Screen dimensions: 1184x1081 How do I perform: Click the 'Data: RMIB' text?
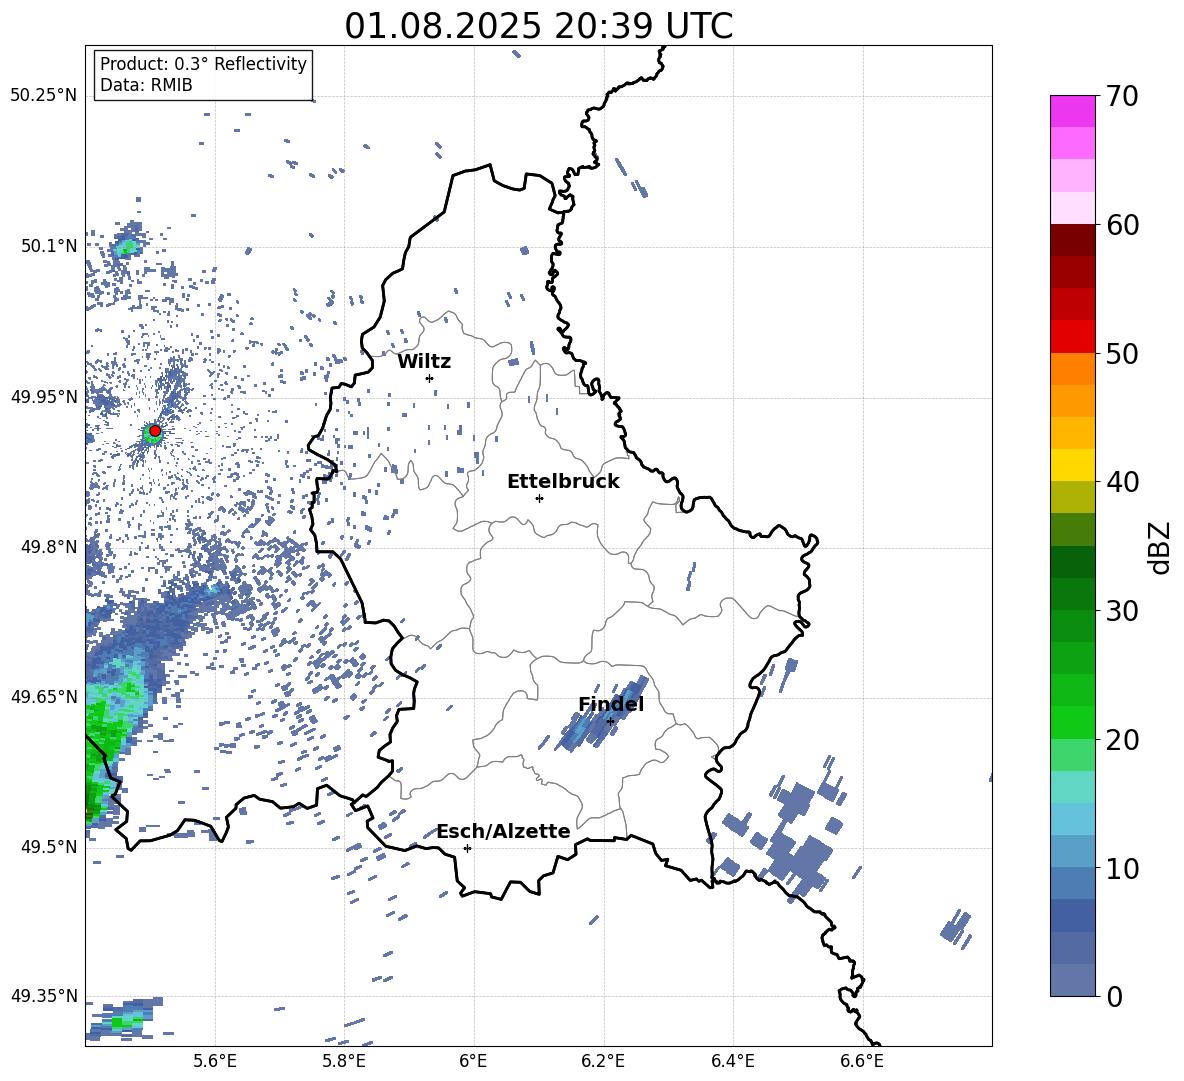tap(146, 85)
